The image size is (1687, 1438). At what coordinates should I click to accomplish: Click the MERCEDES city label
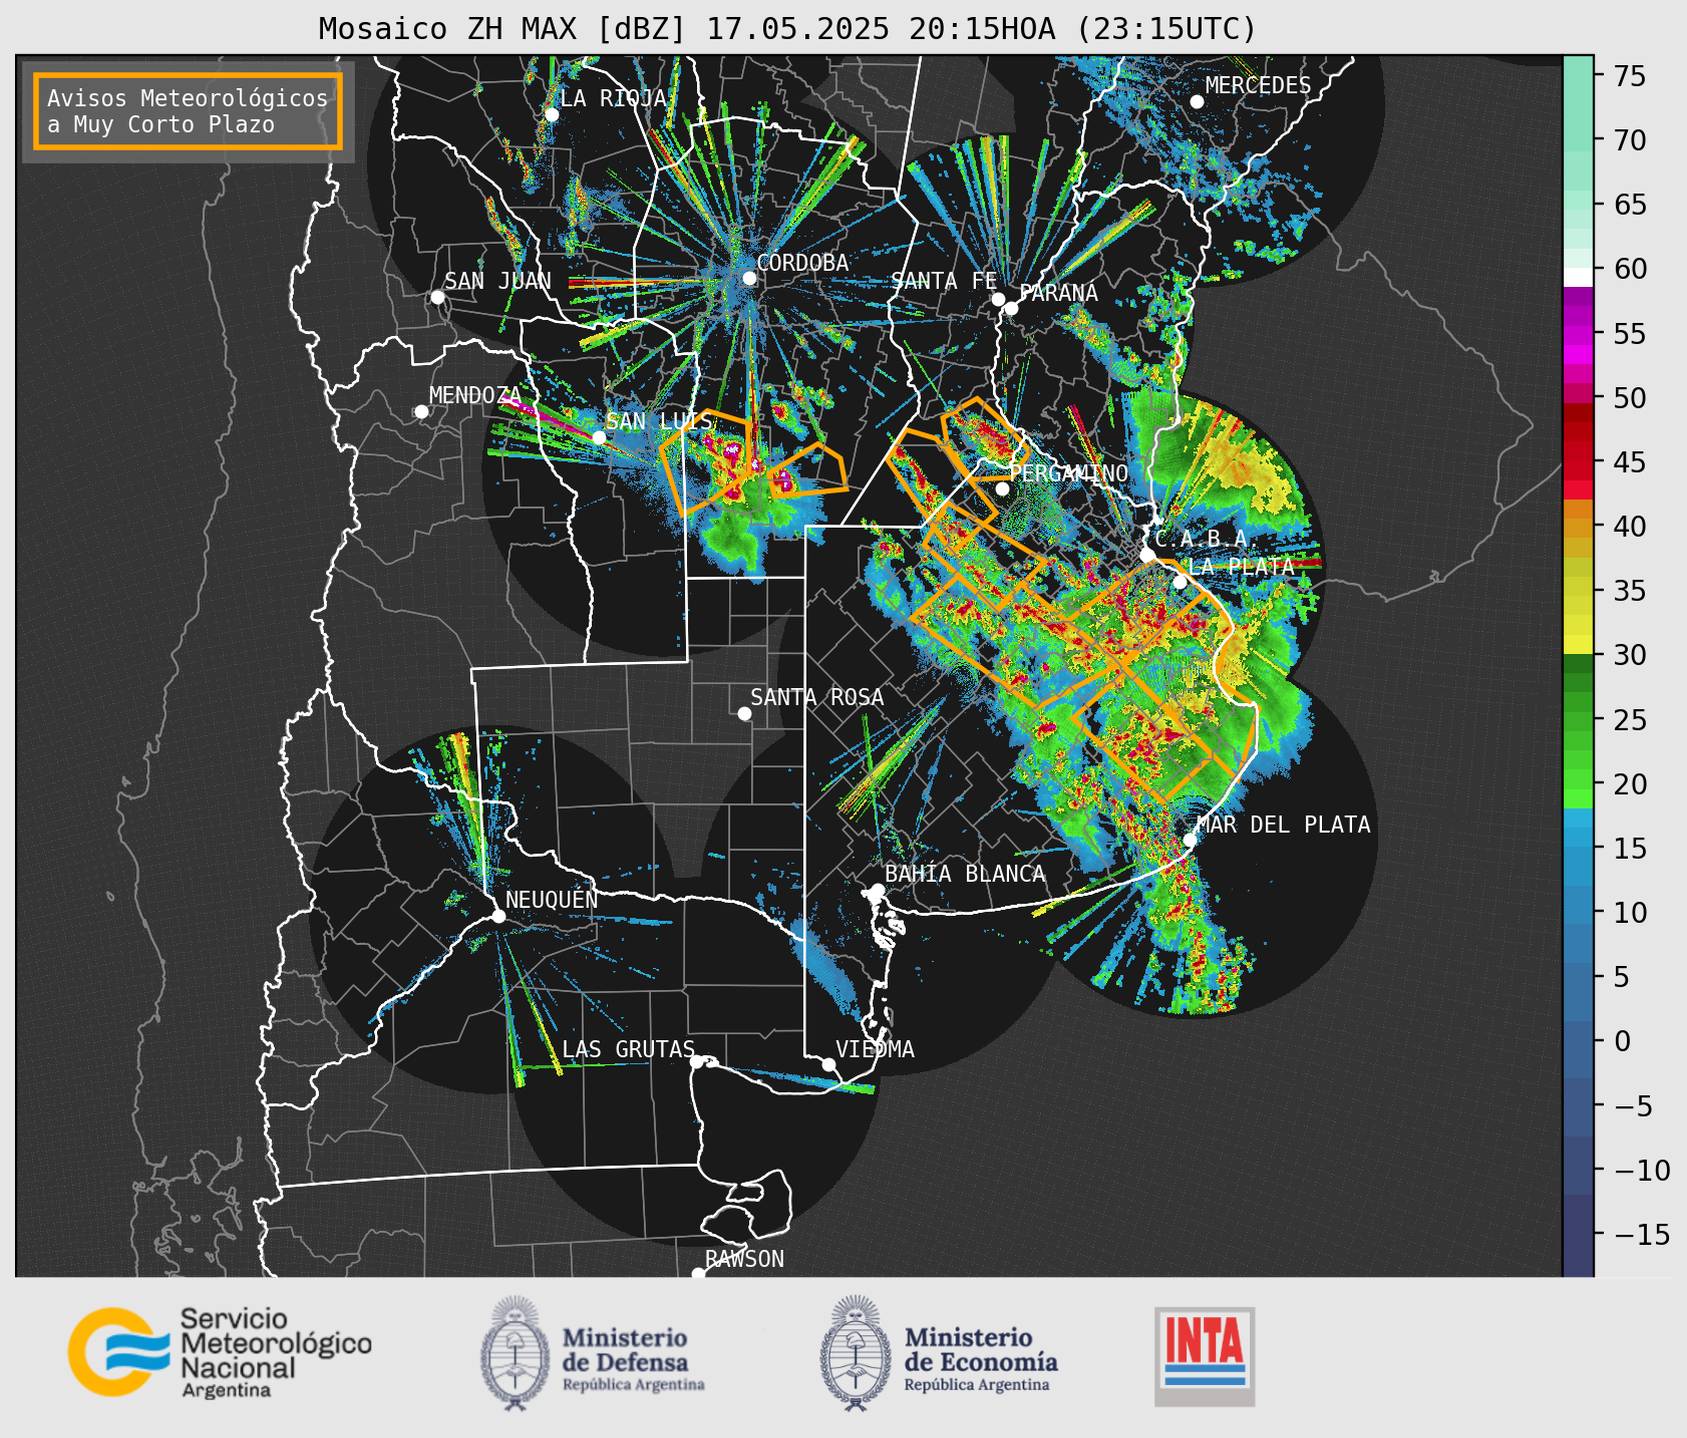coord(1258,86)
